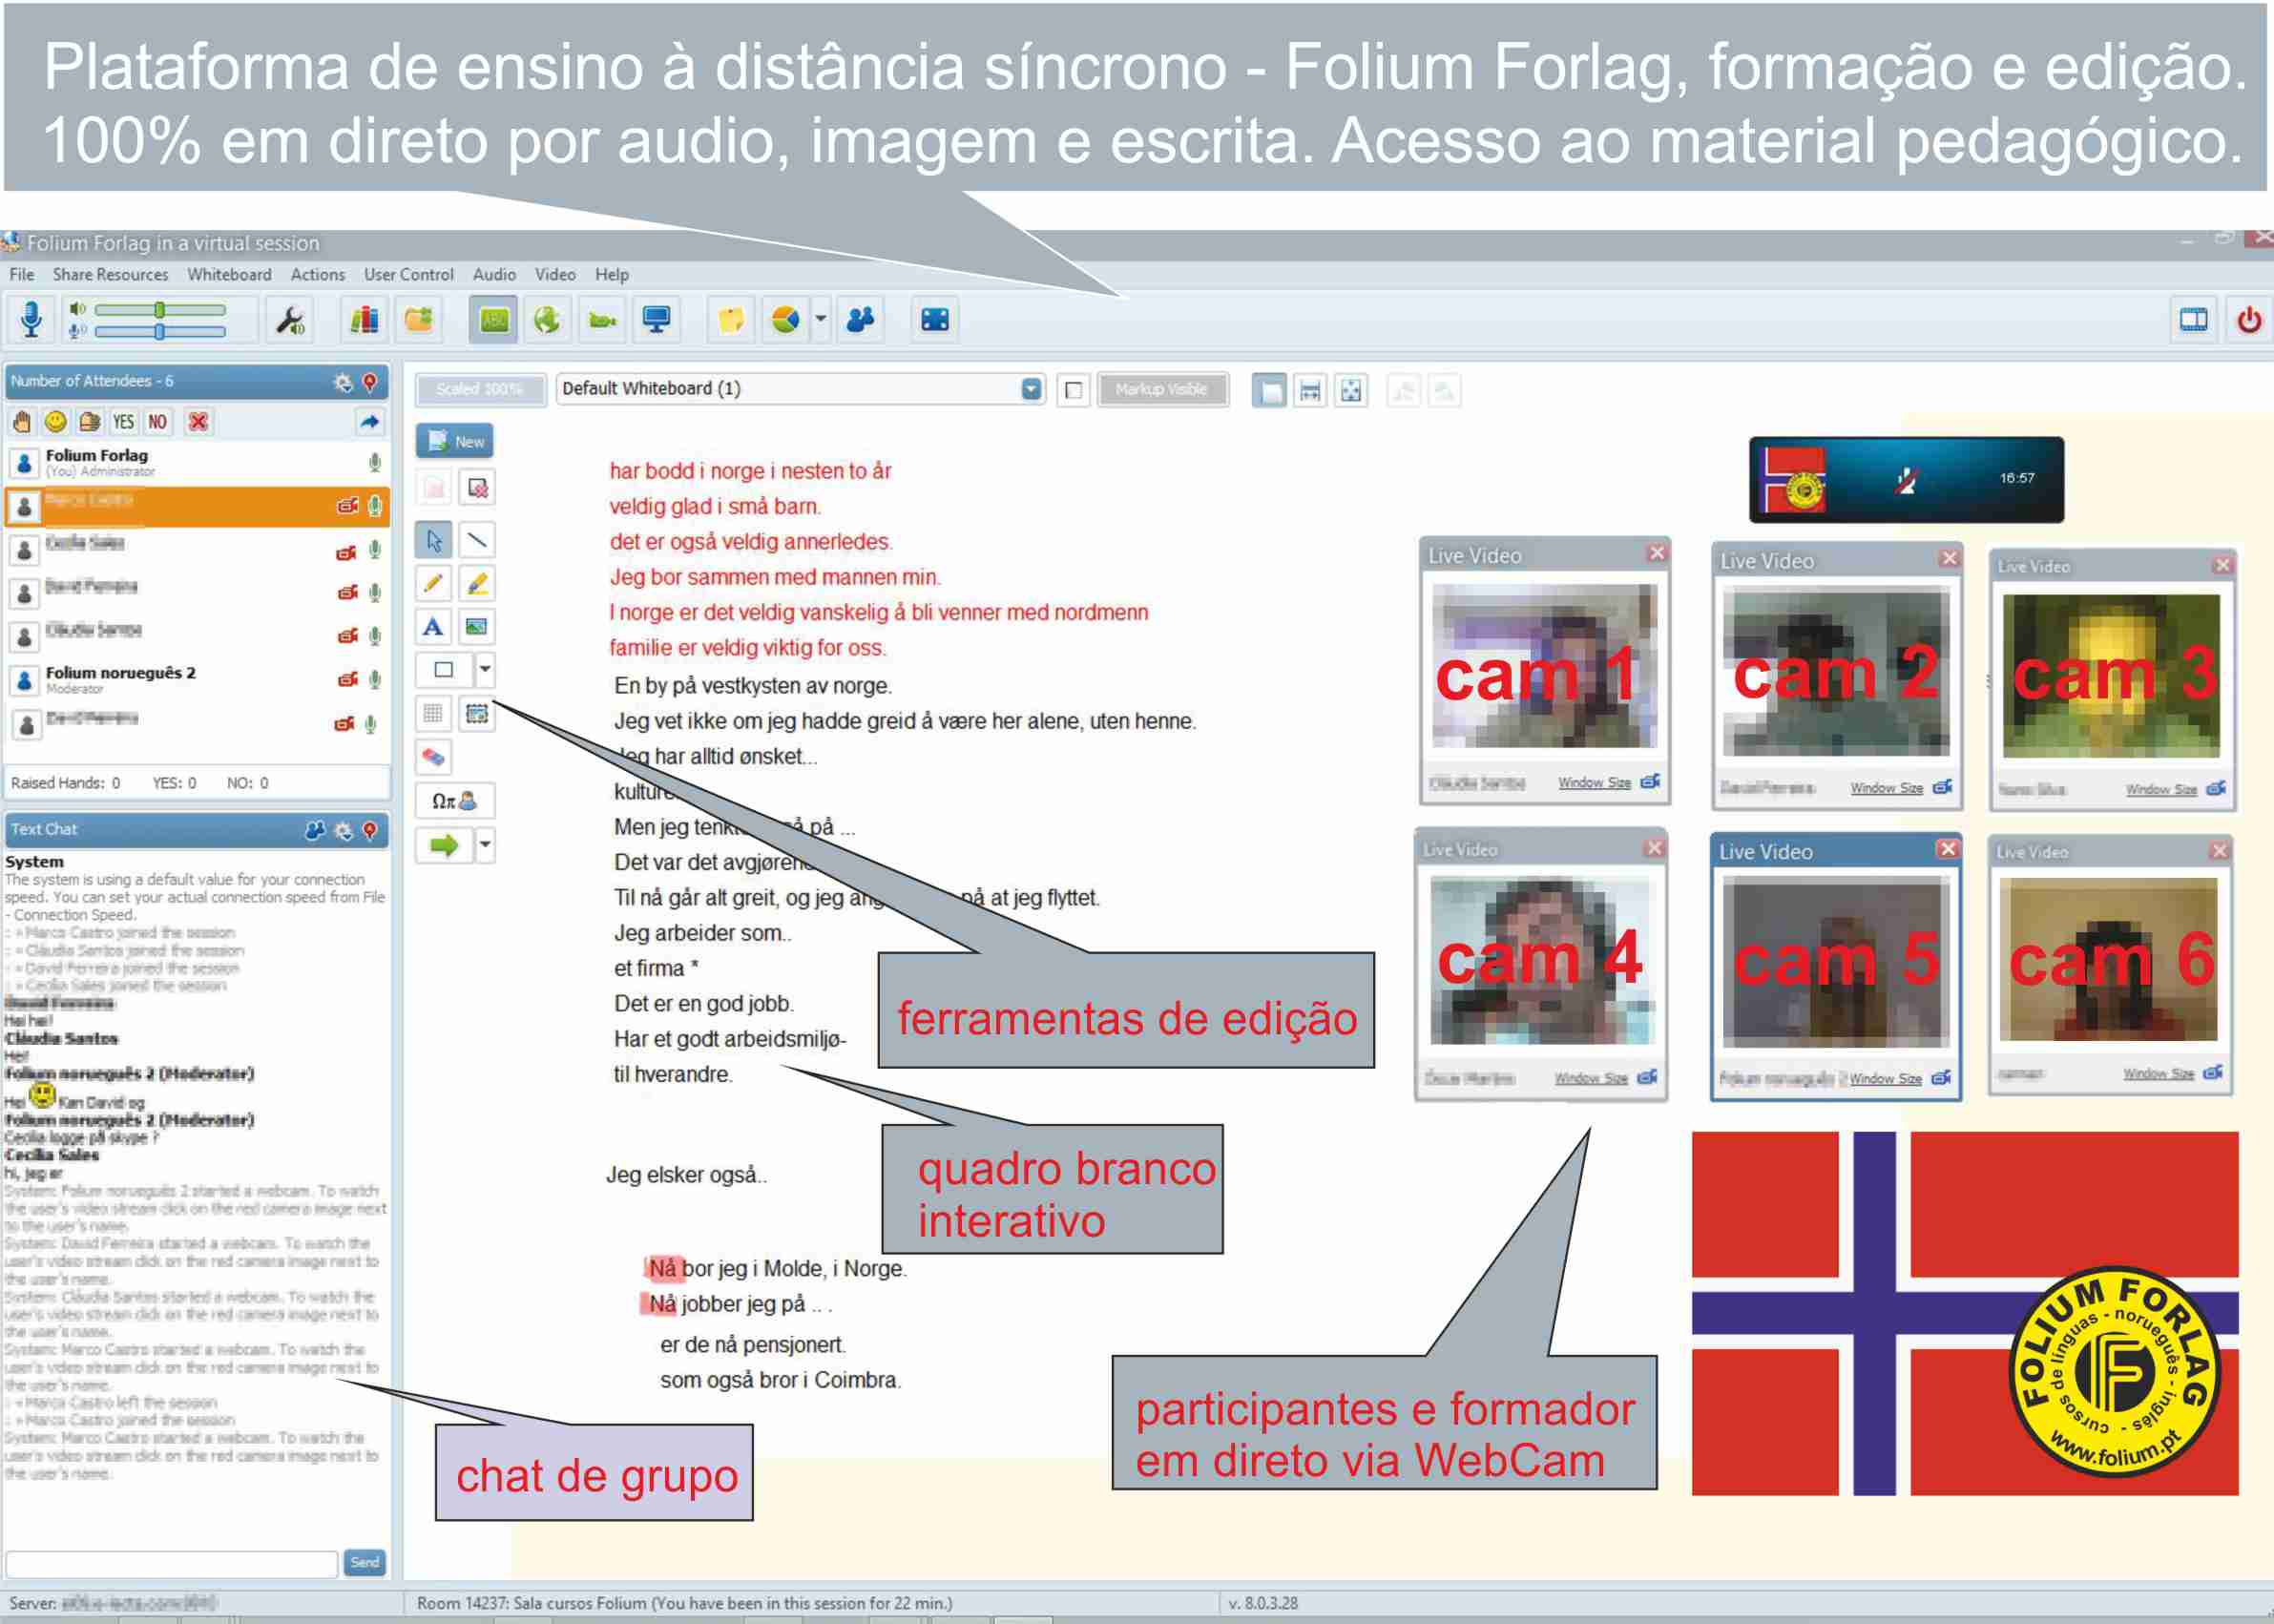2274x1624 pixels.
Task: Select the highlighter tool
Action: tap(477, 583)
